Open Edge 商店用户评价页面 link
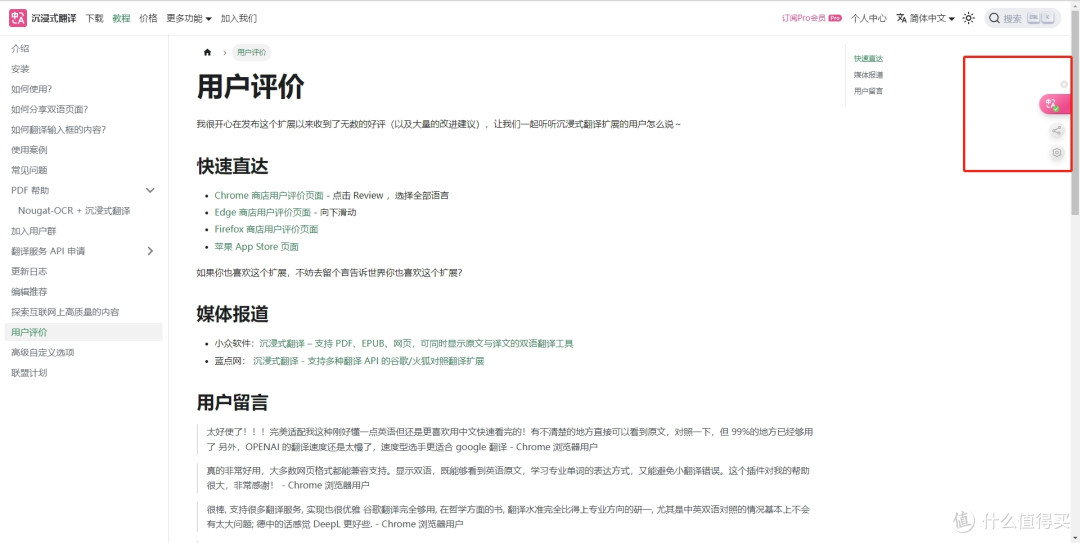 (262, 212)
